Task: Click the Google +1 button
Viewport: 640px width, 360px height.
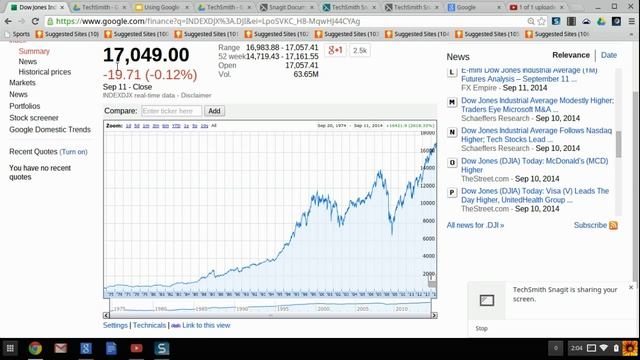Action: pyautogui.click(x=335, y=50)
